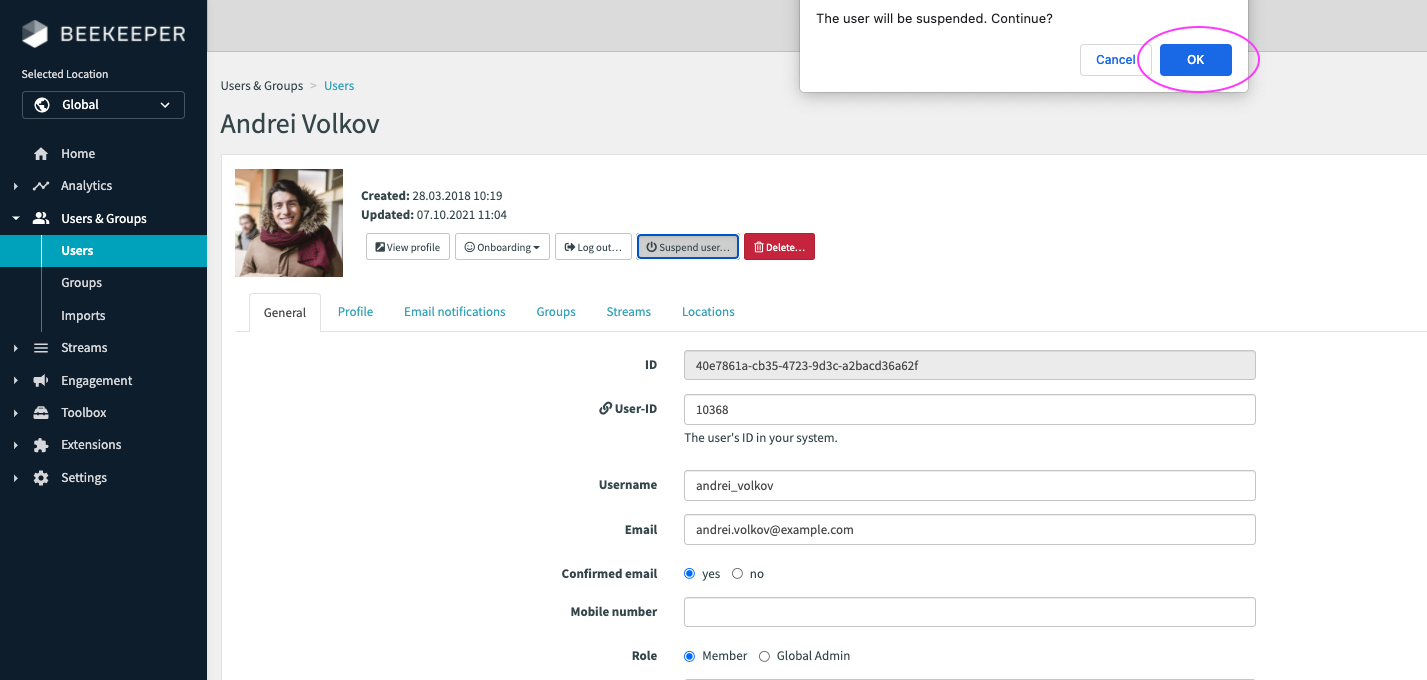The height and width of the screenshot is (680, 1427).
Task: Click the Delete user button
Action: click(779, 246)
